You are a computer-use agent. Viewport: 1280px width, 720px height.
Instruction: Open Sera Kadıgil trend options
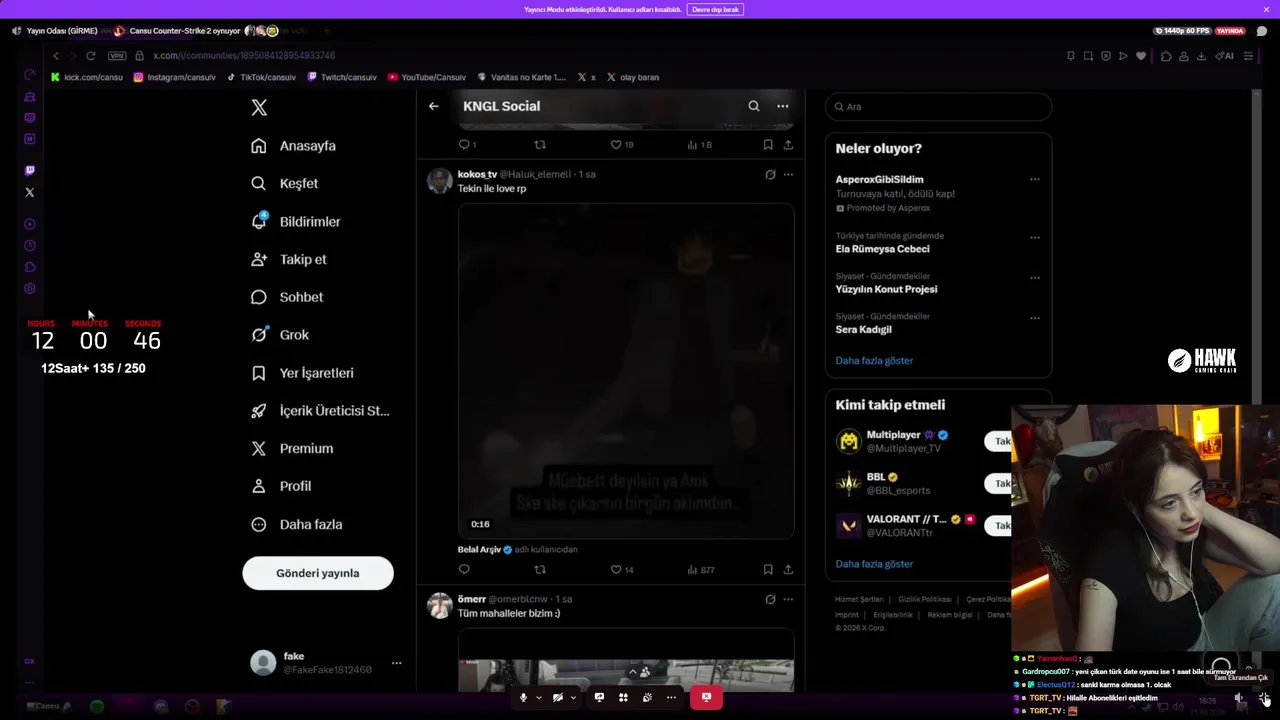tap(1034, 318)
